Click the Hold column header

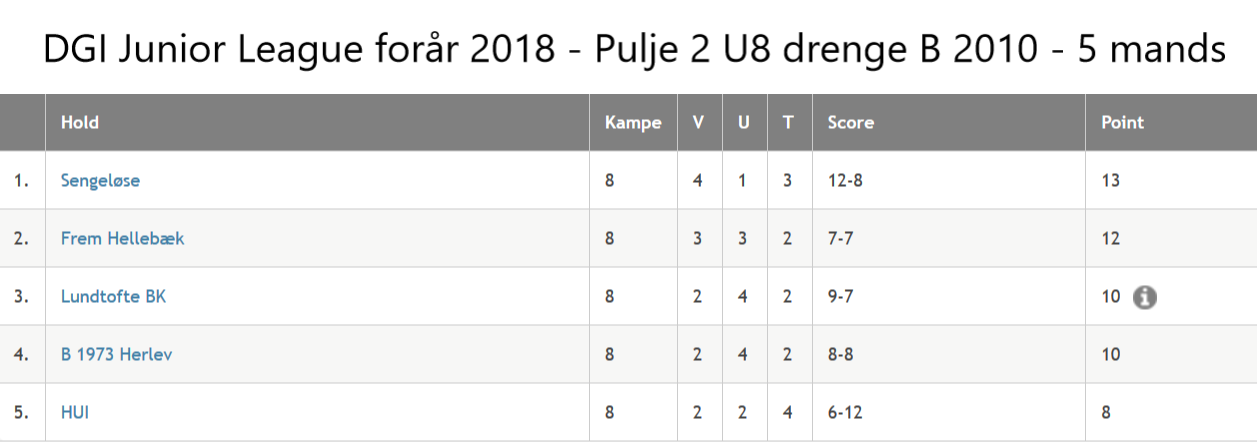80,123
